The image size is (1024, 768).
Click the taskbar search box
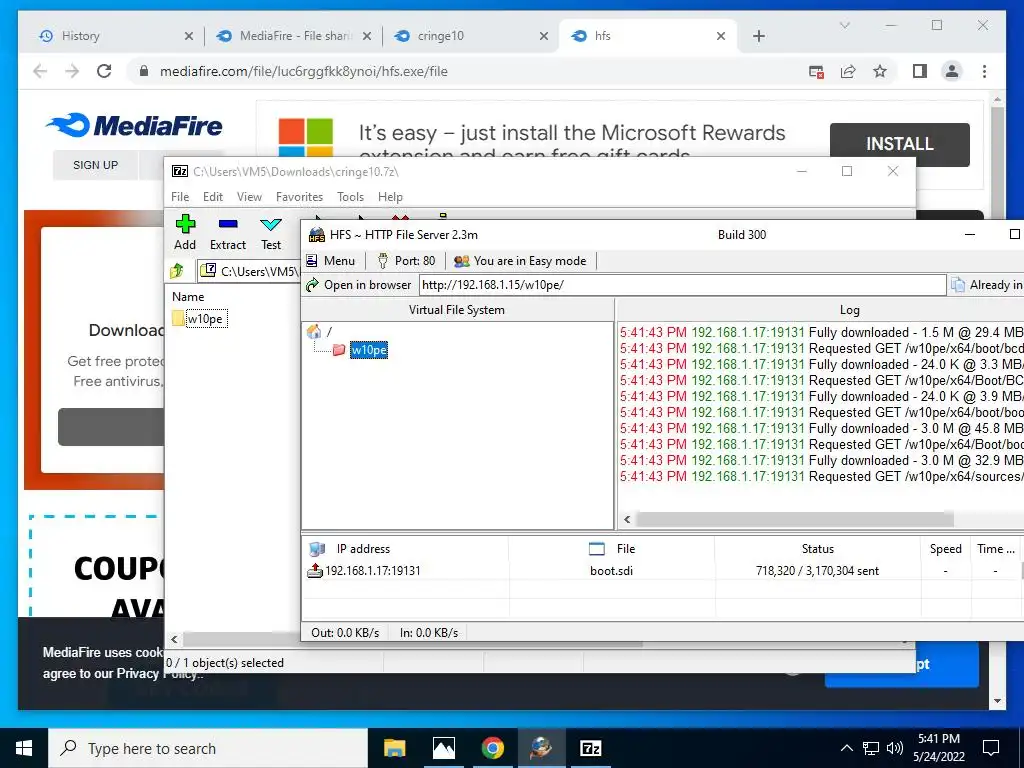208,748
